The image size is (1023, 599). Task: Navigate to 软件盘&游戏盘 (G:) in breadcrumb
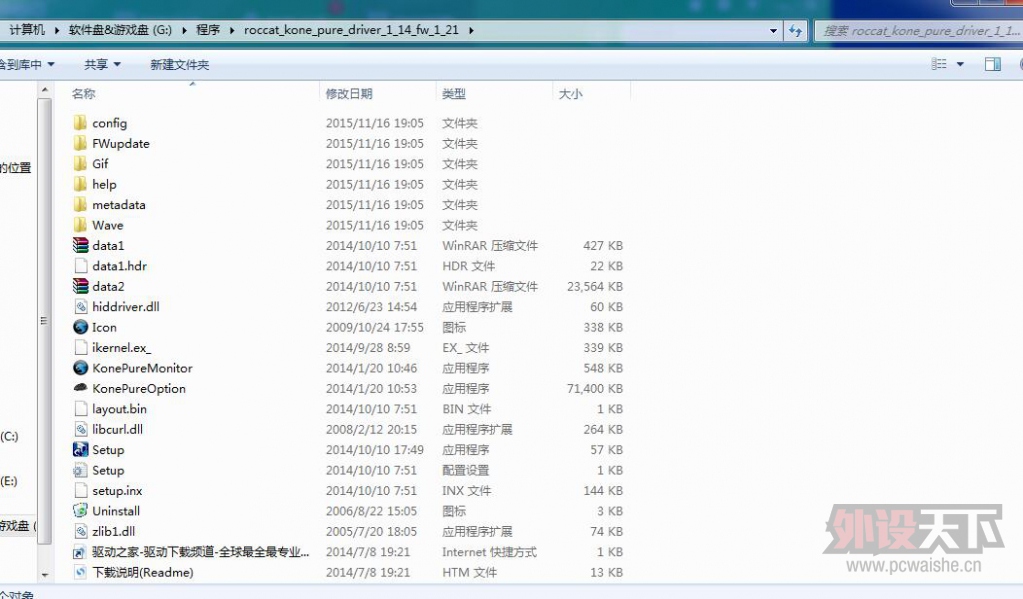(120, 30)
